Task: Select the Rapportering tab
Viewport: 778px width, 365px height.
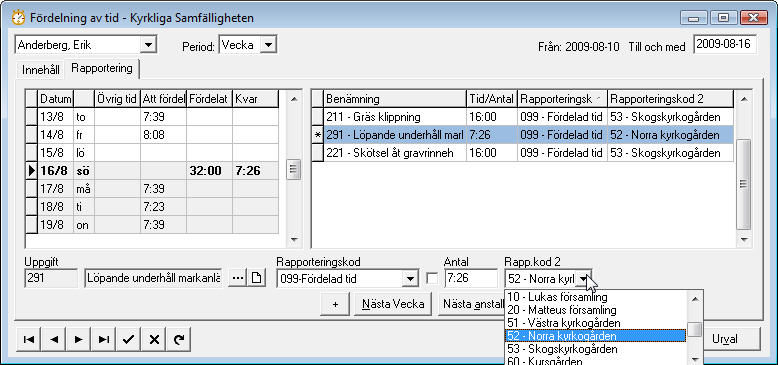Action: pyautogui.click(x=102, y=68)
